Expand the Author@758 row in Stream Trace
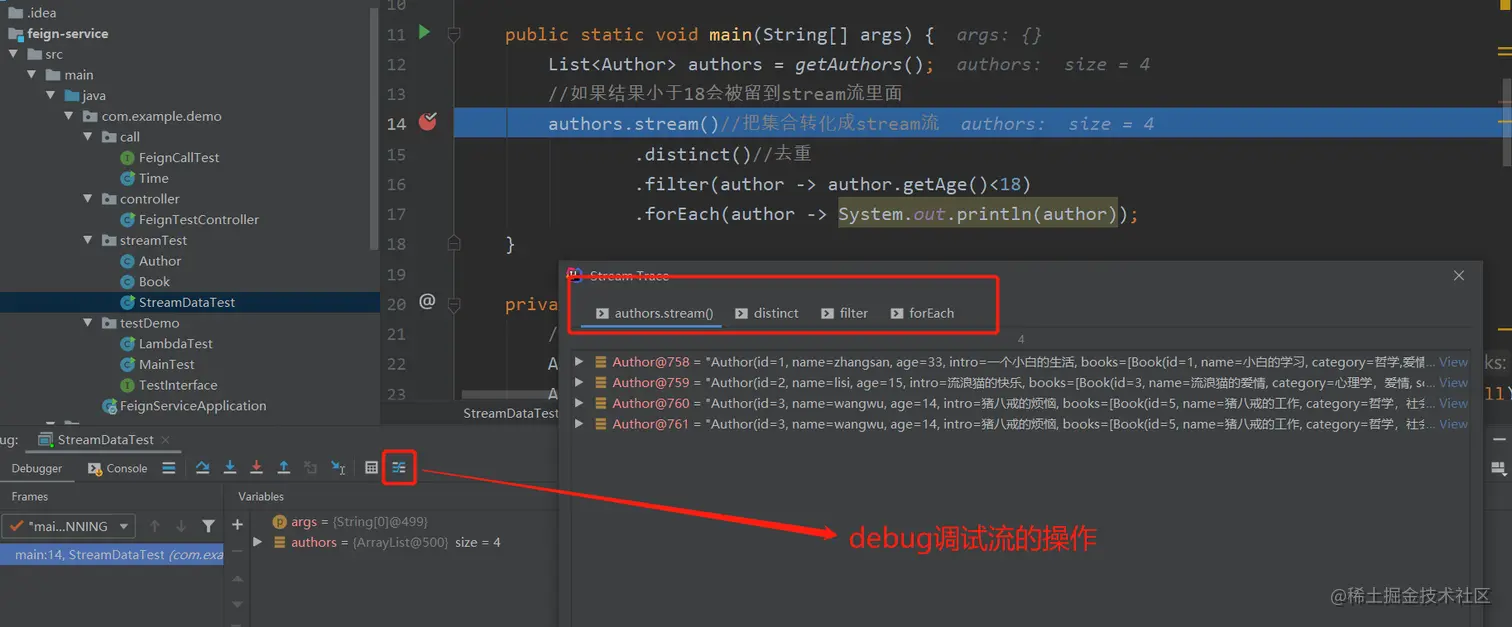 click(x=579, y=362)
